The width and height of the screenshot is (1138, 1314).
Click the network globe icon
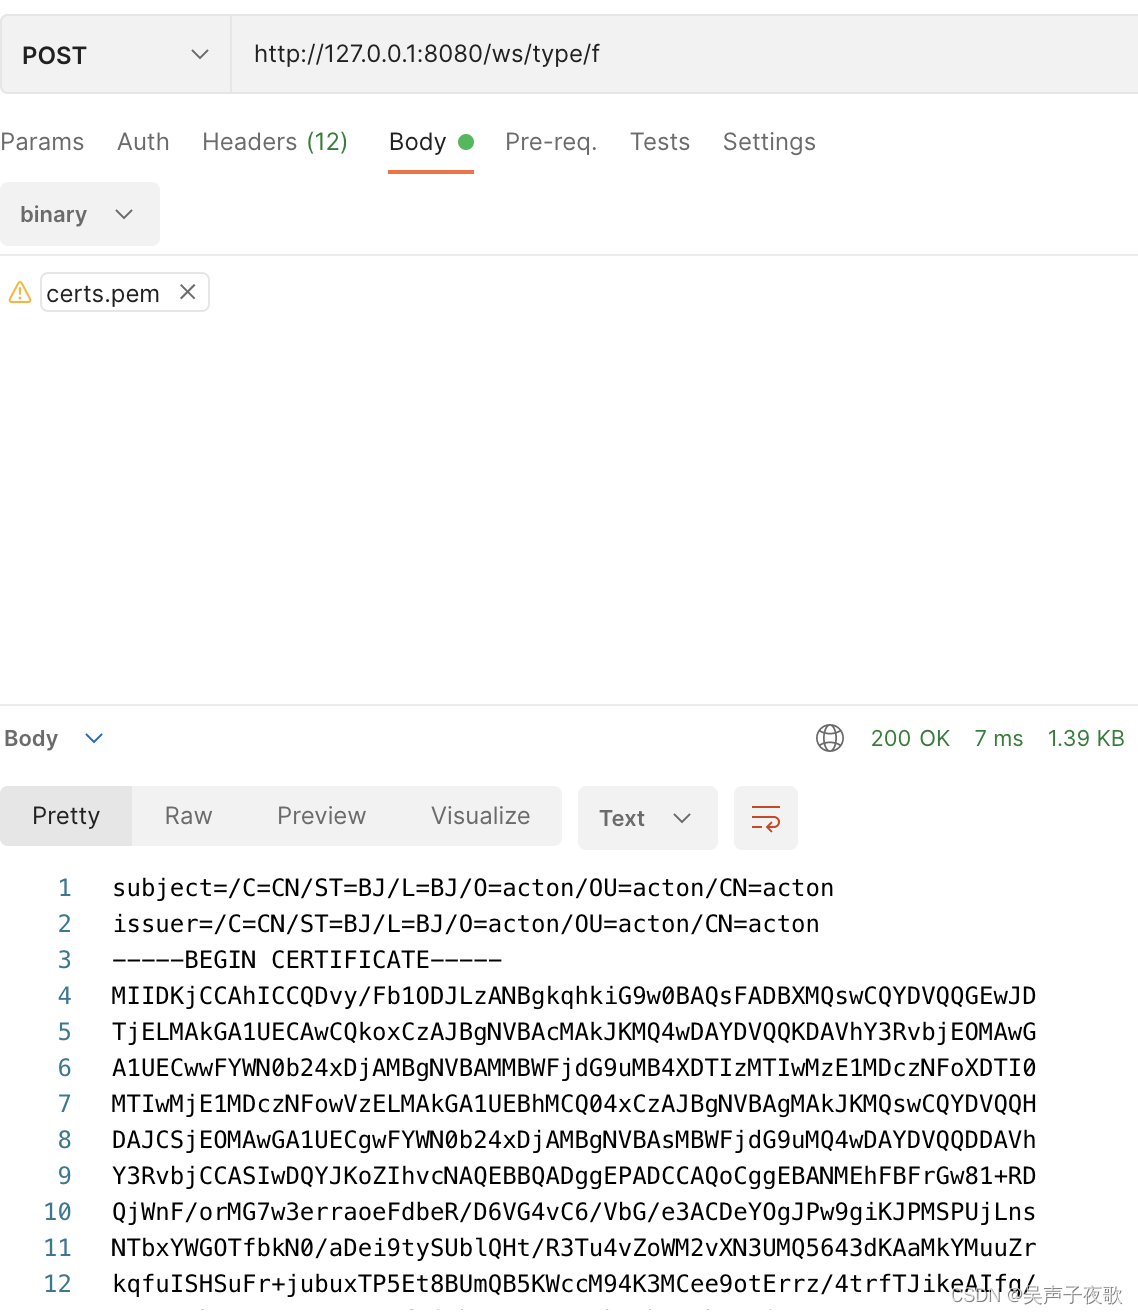pos(830,738)
